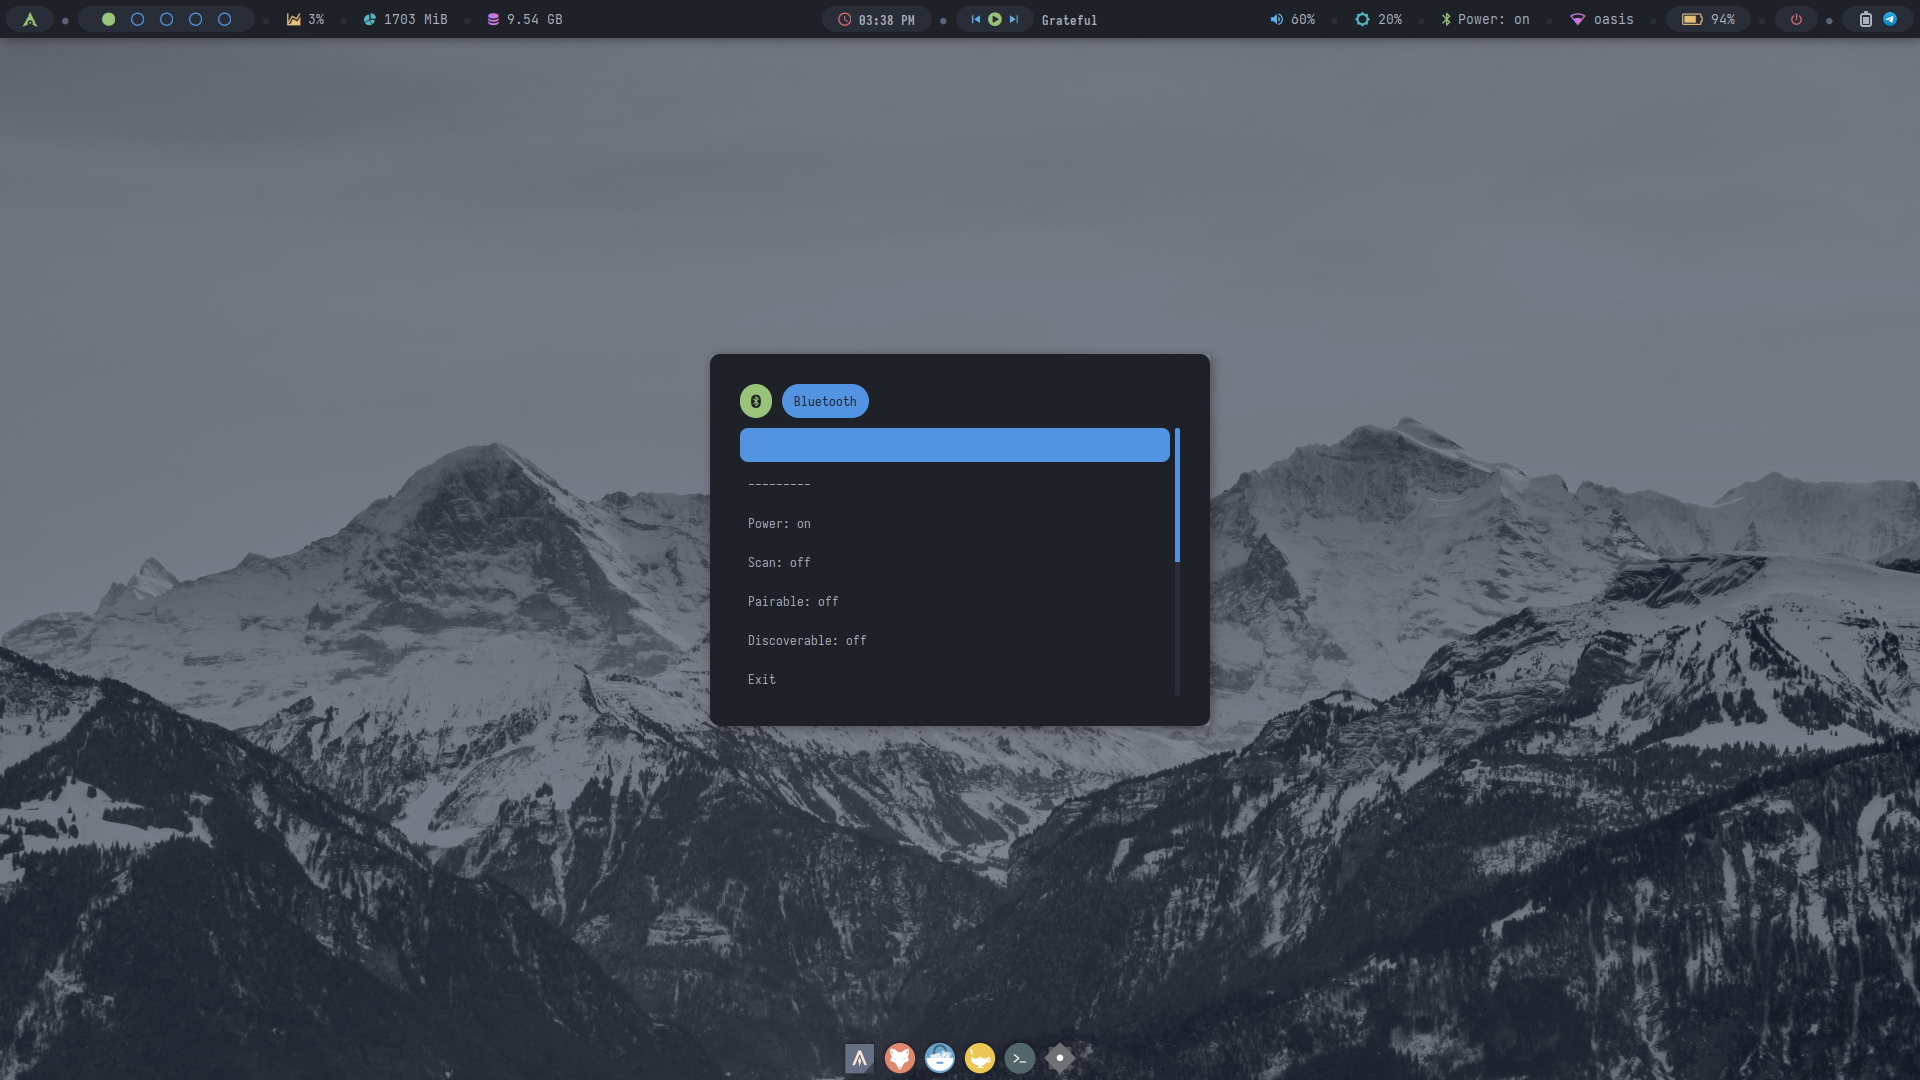Skip to next track in top bar
The height and width of the screenshot is (1080, 1920).
click(1014, 19)
